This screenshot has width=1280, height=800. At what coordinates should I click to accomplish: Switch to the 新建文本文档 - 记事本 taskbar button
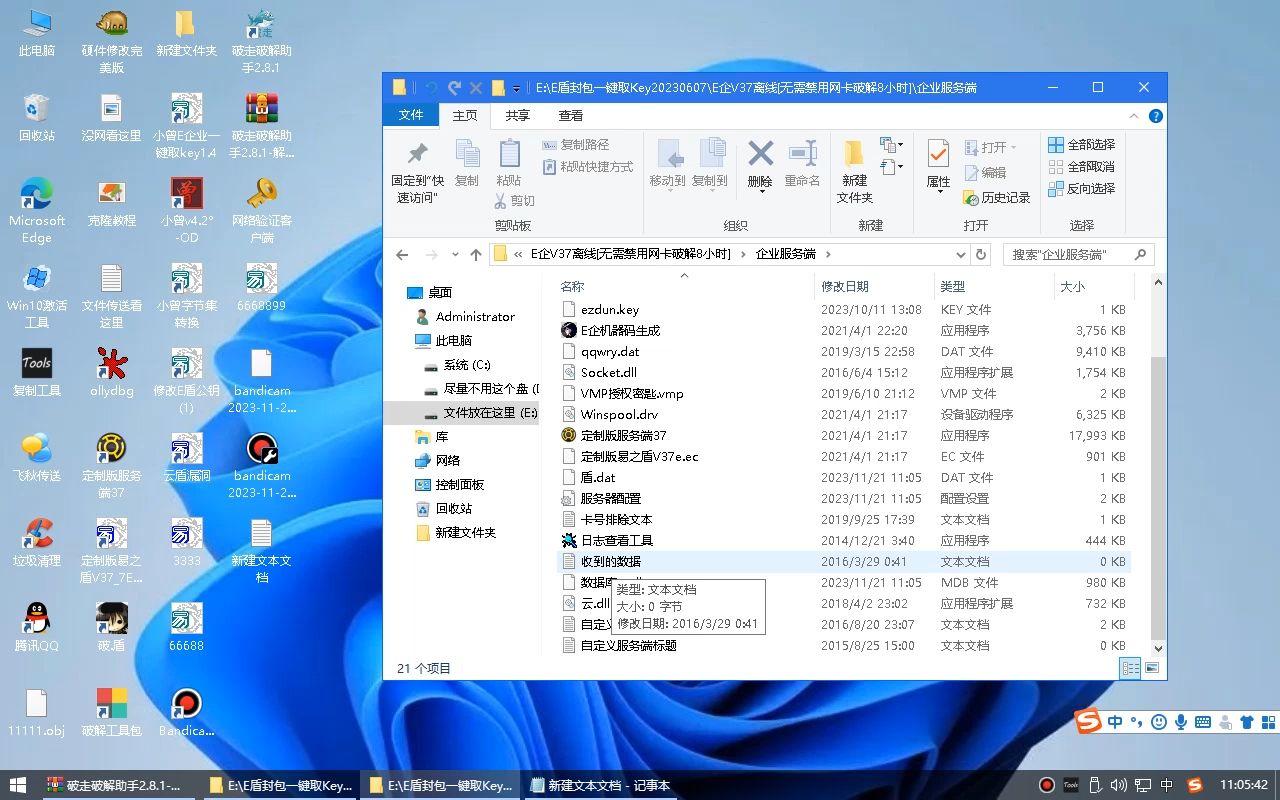click(600, 786)
